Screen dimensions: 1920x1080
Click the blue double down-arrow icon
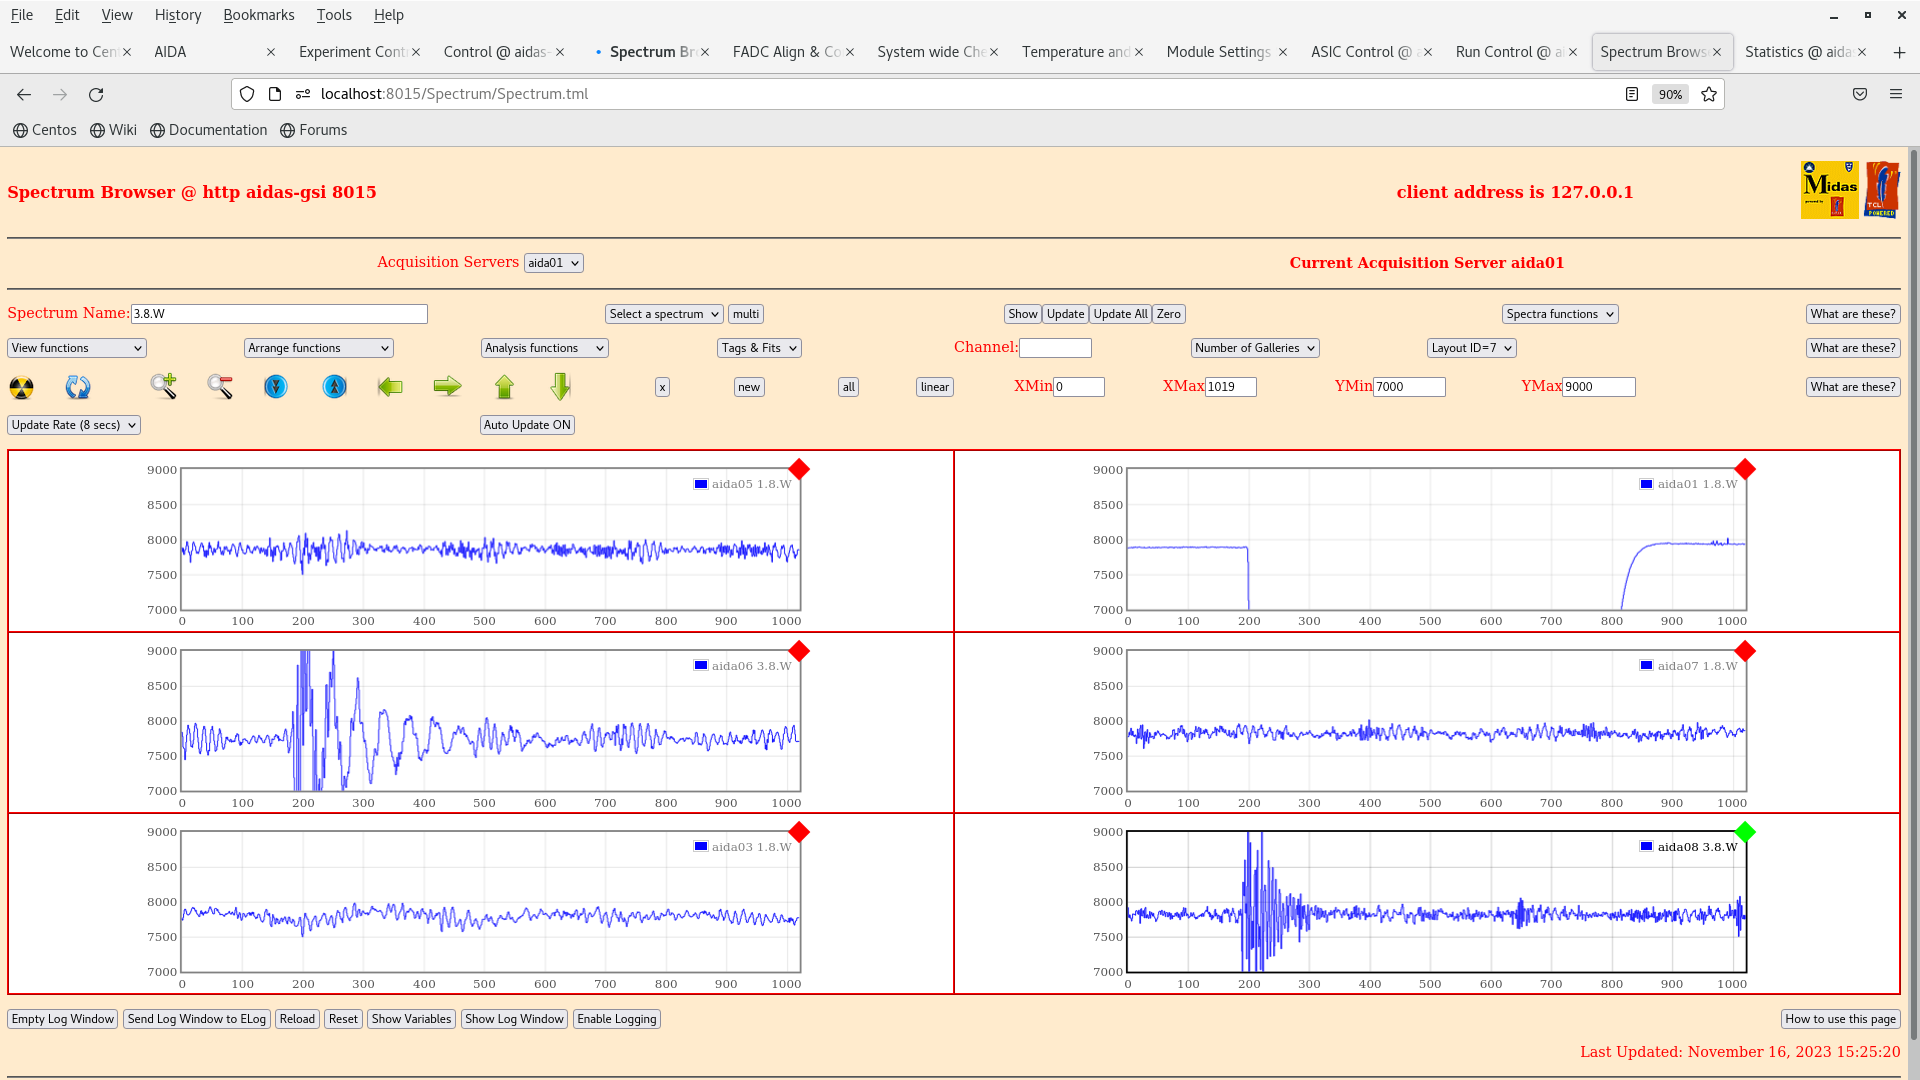[x=276, y=386]
